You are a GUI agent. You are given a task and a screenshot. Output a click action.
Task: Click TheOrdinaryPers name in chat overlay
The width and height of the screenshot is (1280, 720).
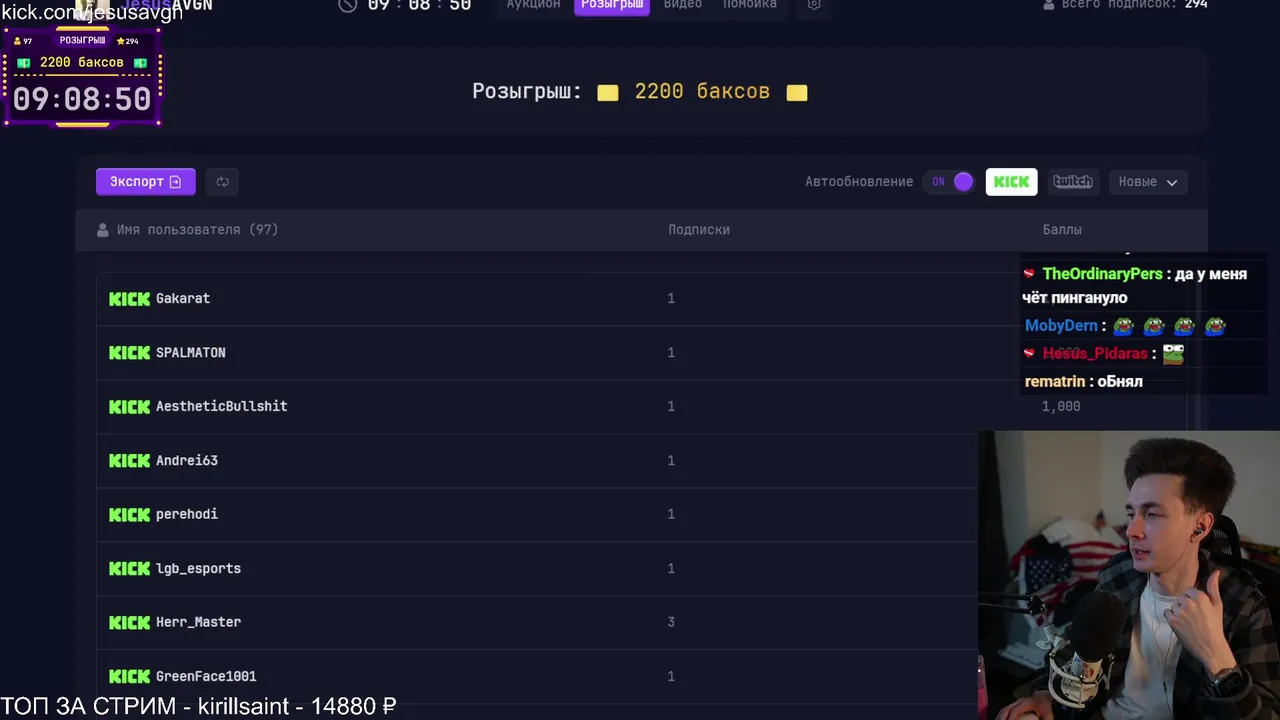[x=1102, y=274]
